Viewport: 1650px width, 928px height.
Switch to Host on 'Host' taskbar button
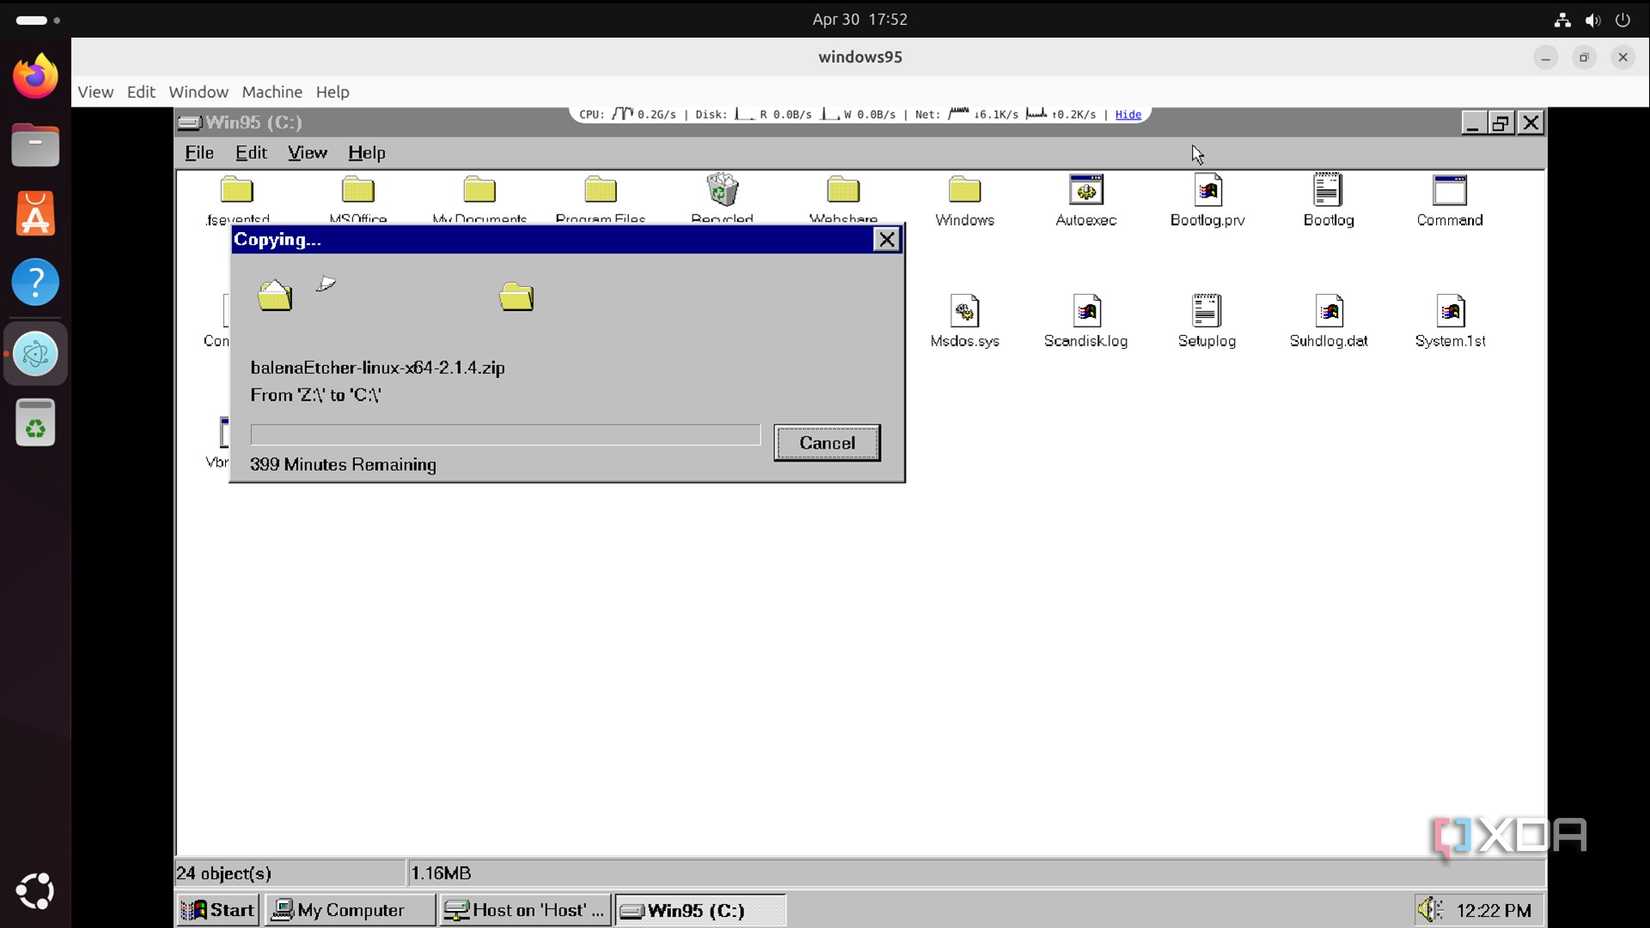click(x=525, y=910)
